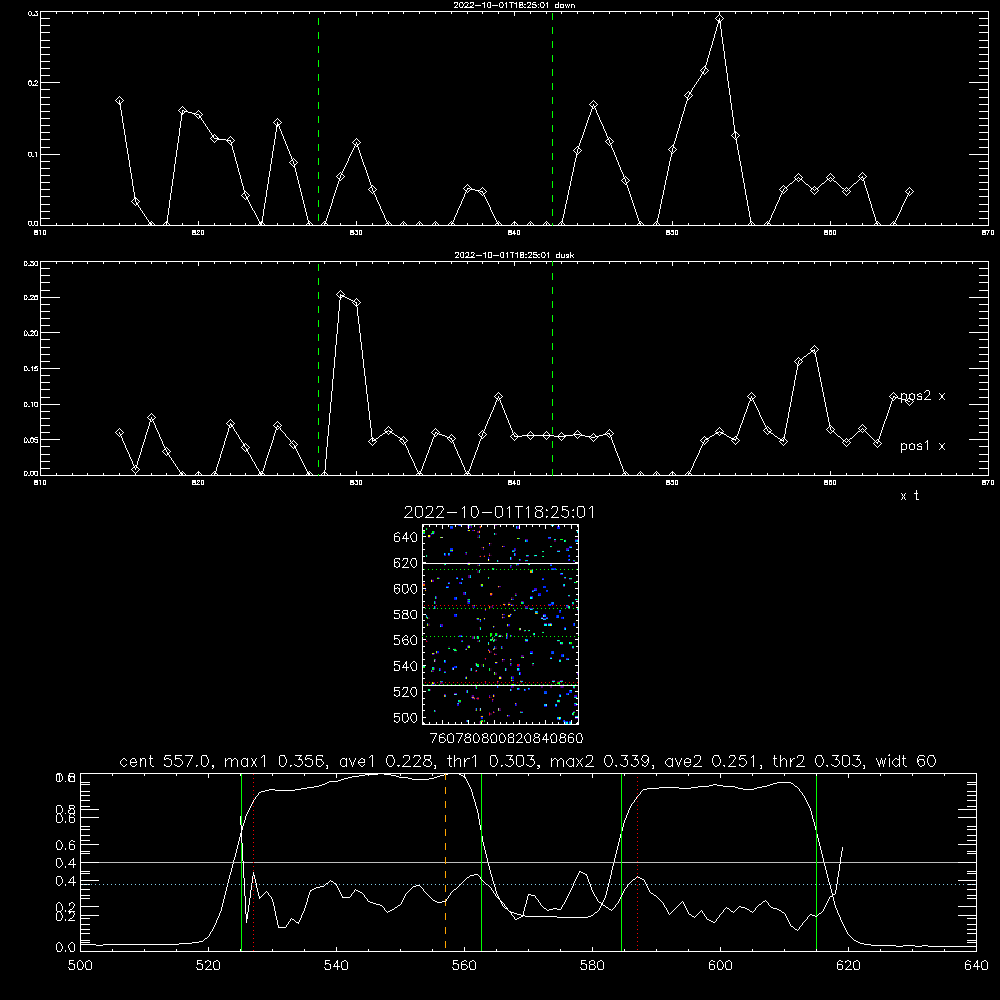
Task: Click the 600 label on the image panel y-axis
Action: [x=406, y=589]
